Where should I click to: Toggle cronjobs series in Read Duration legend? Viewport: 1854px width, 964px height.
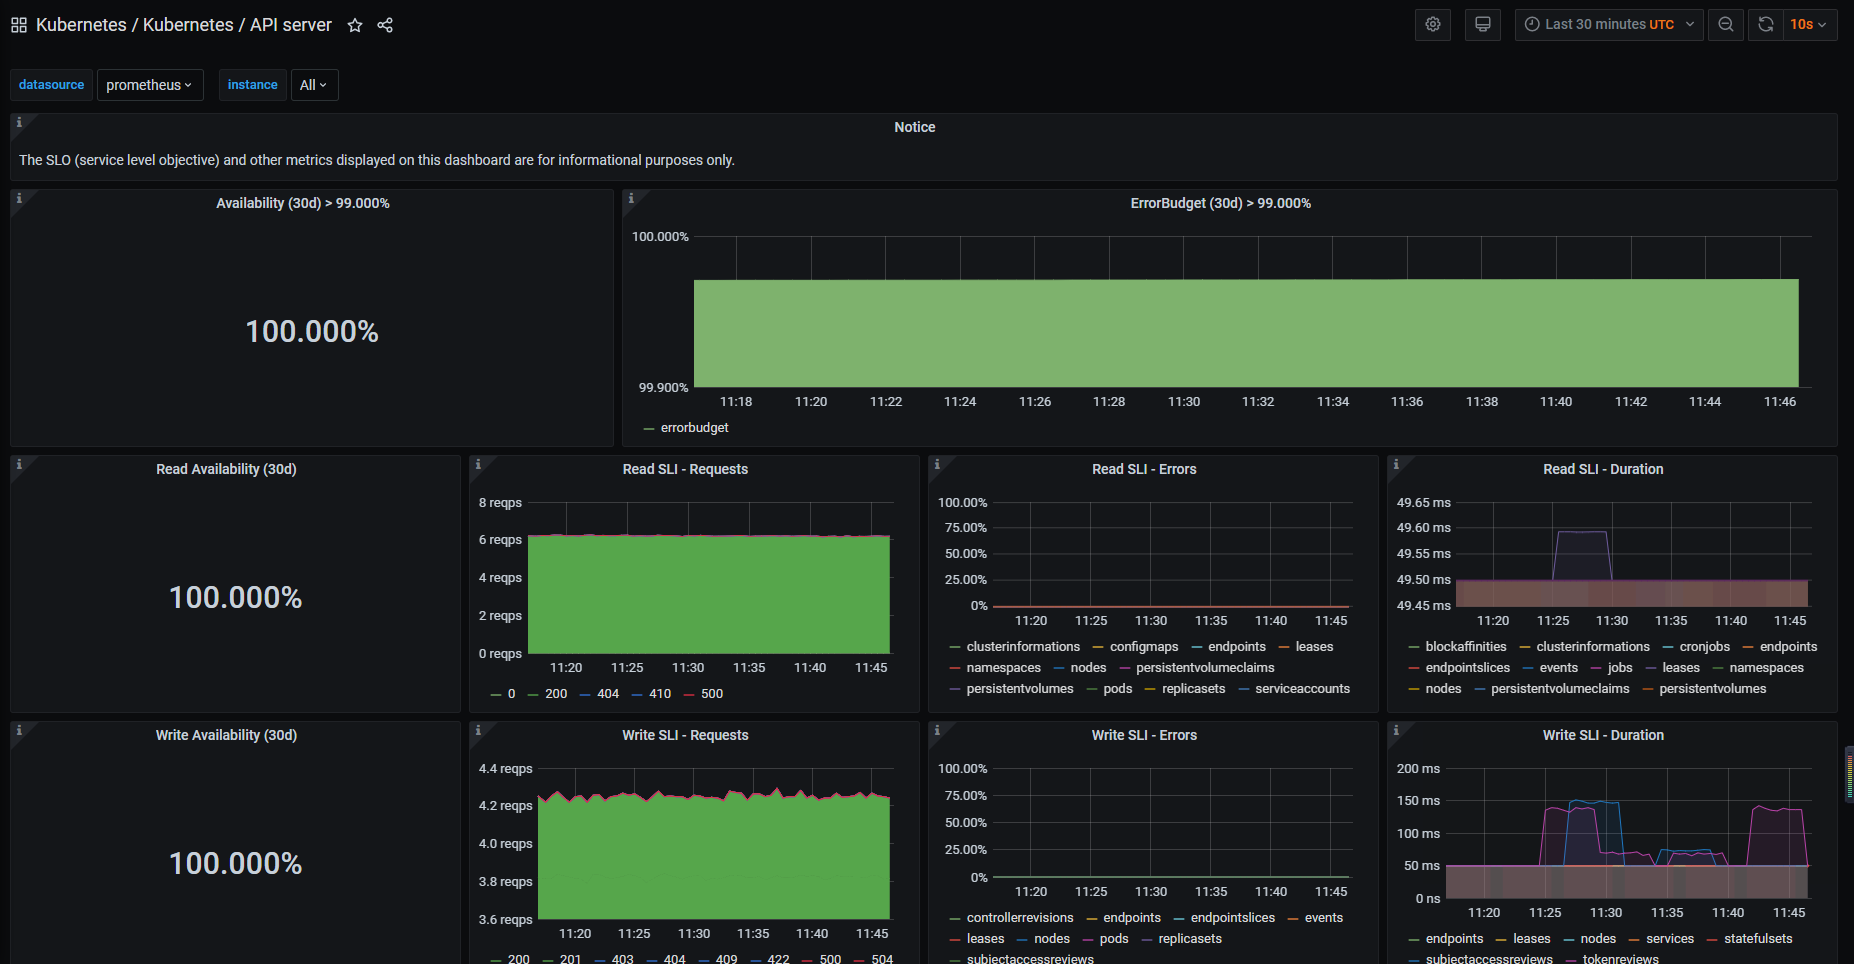[x=1705, y=647]
